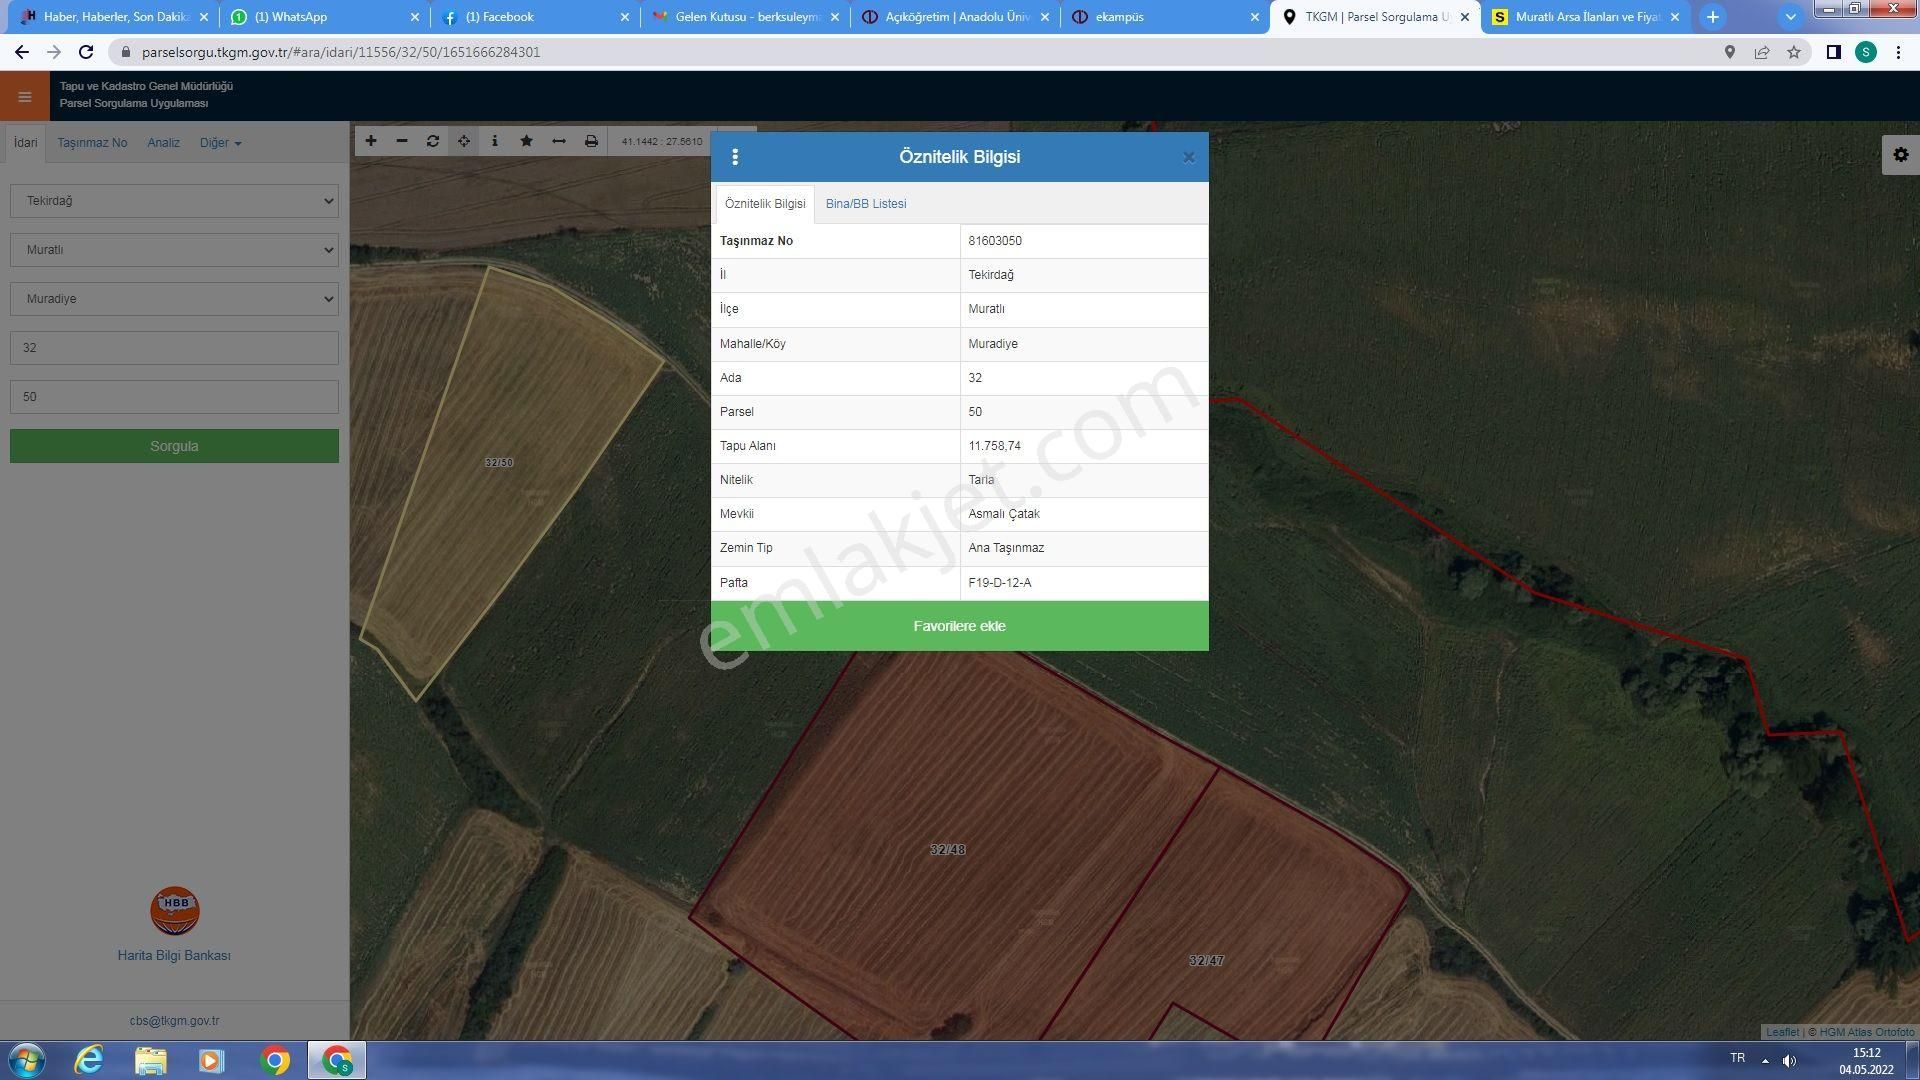Show hidden system tray icons arrow

click(x=1765, y=1060)
